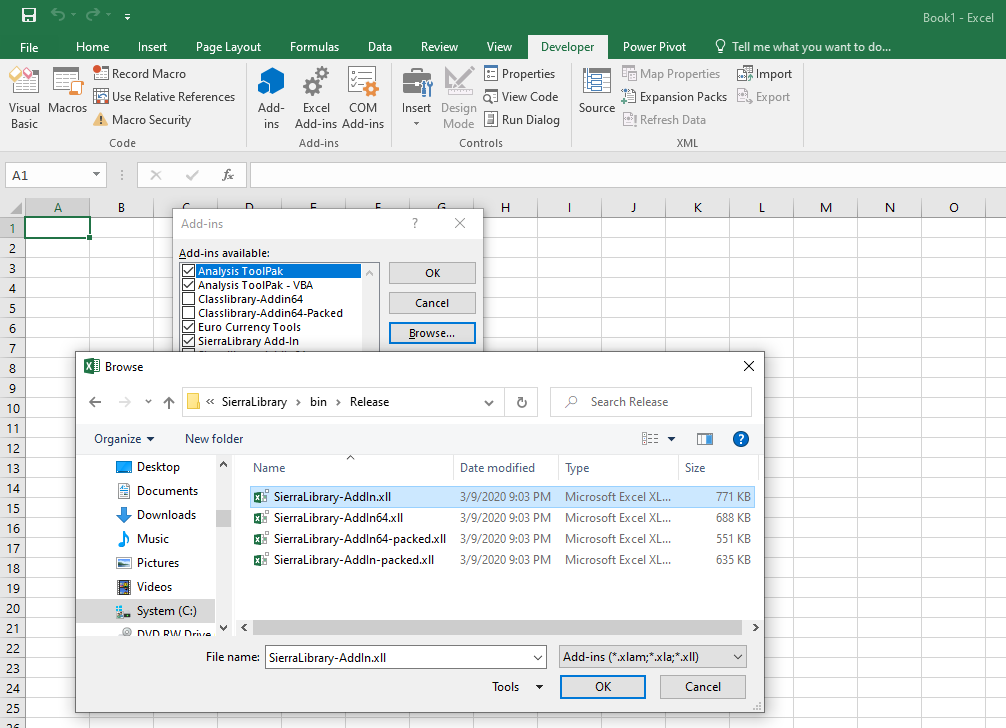Image resolution: width=1006 pixels, height=728 pixels.
Task: Uncheck Euro Currency Tools
Action: pos(189,327)
